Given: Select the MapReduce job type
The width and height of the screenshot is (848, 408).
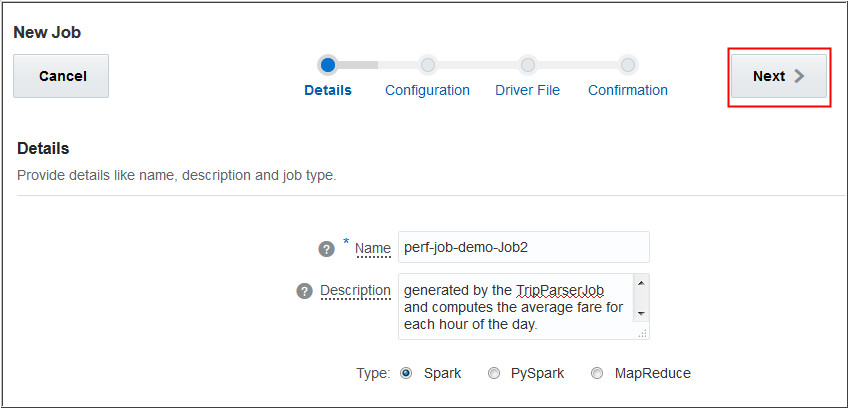Looking at the screenshot, I should [597, 373].
